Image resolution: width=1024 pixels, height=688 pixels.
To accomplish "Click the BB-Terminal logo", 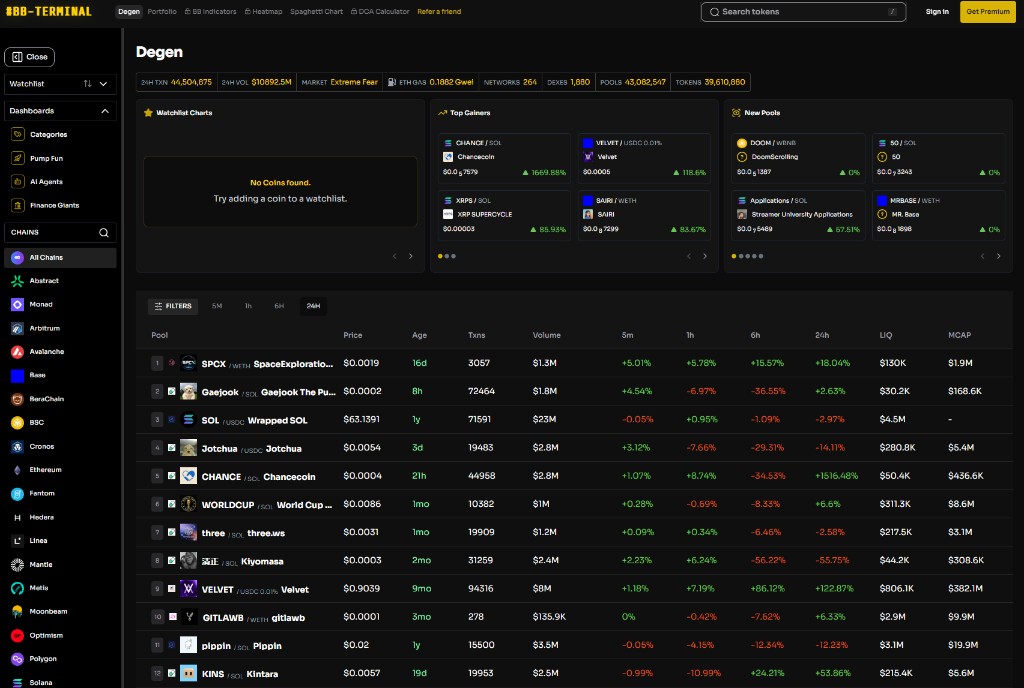I will [x=48, y=11].
